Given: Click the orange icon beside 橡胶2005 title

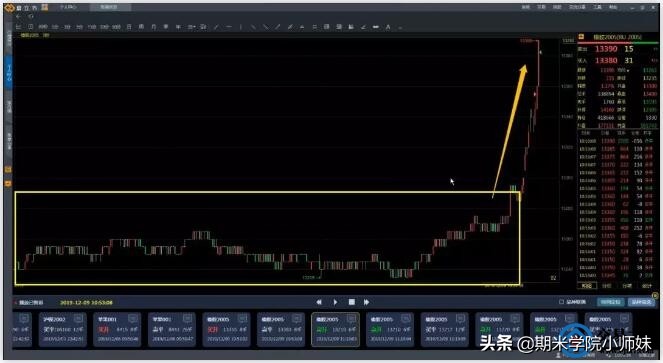Looking at the screenshot, I should click(581, 37).
